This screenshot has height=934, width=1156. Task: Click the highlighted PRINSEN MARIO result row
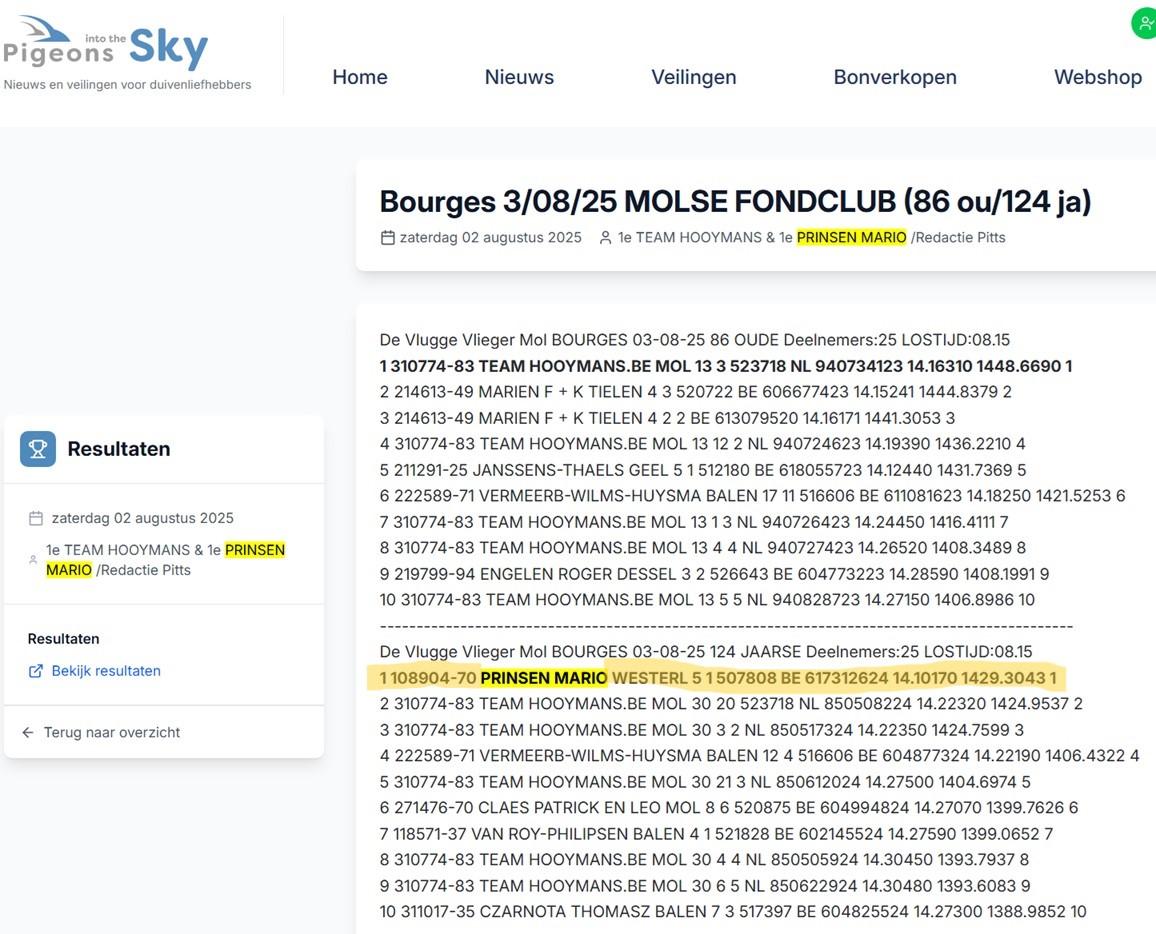(x=720, y=677)
